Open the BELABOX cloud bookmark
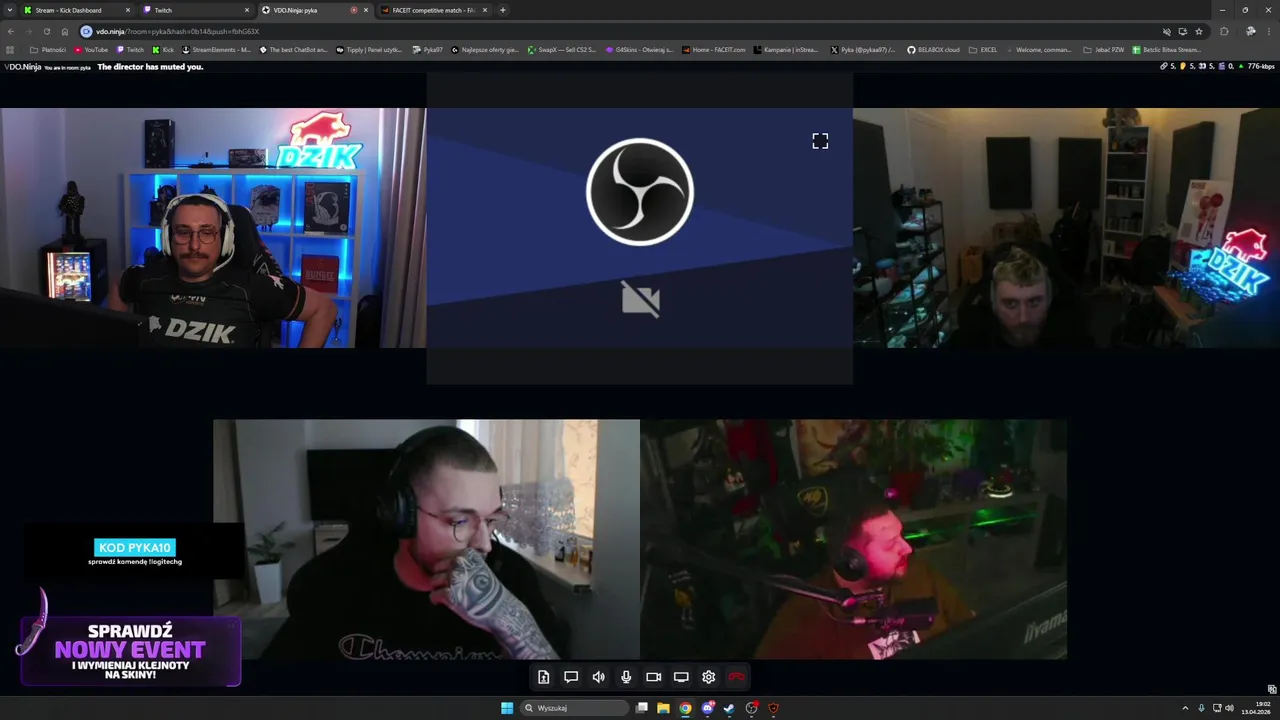 click(x=933, y=49)
